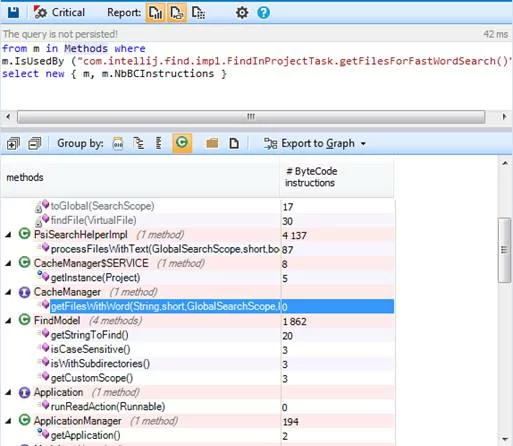Collapse the FindModel class node
The width and height of the screenshot is (513, 446).
pyautogui.click(x=8, y=321)
